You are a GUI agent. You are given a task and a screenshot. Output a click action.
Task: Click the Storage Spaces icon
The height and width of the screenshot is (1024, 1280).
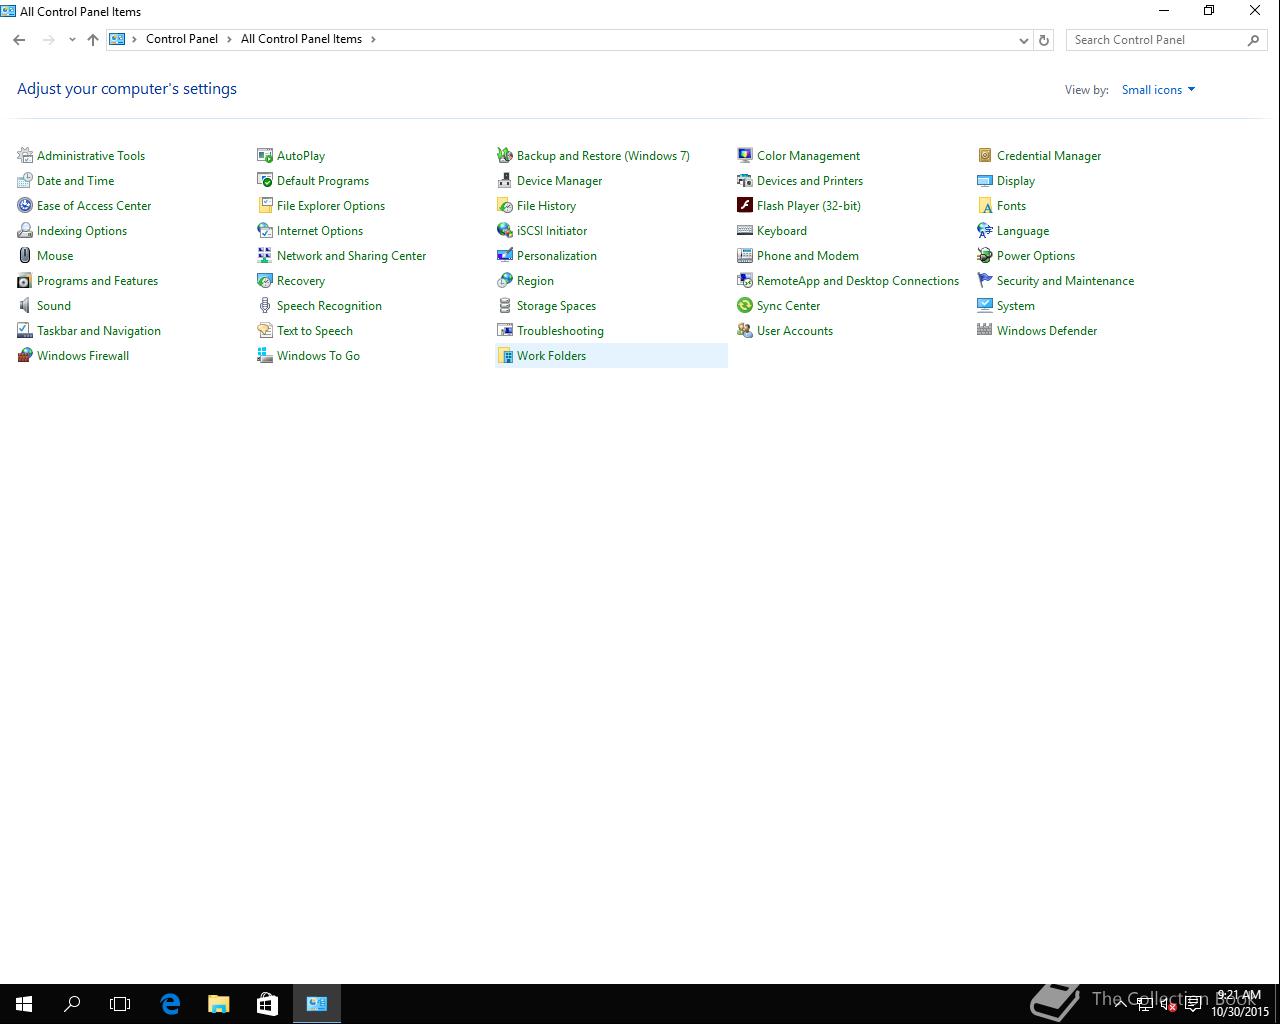505,305
